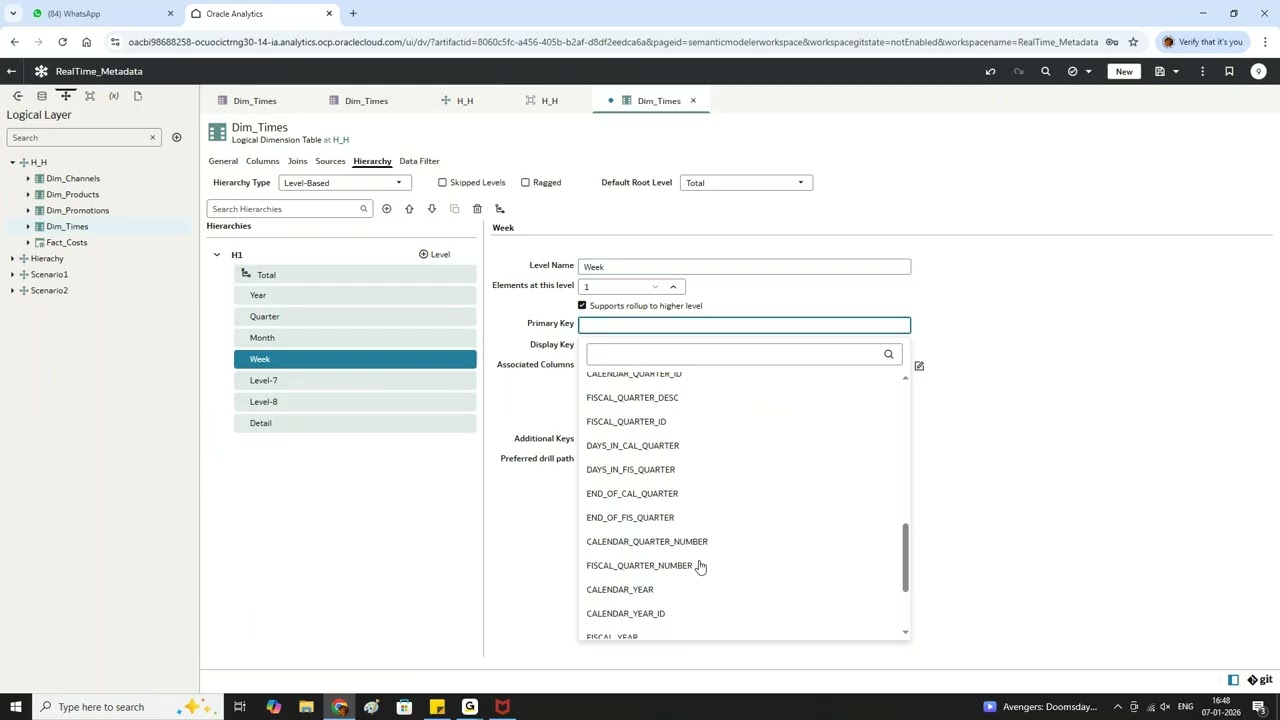Switch to the first Dim_Times editor tab

pos(247,101)
